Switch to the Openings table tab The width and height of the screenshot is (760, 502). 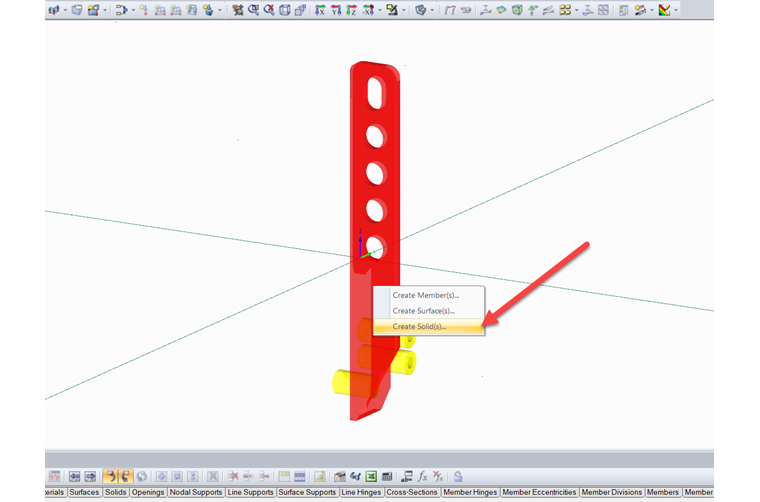pos(148,492)
